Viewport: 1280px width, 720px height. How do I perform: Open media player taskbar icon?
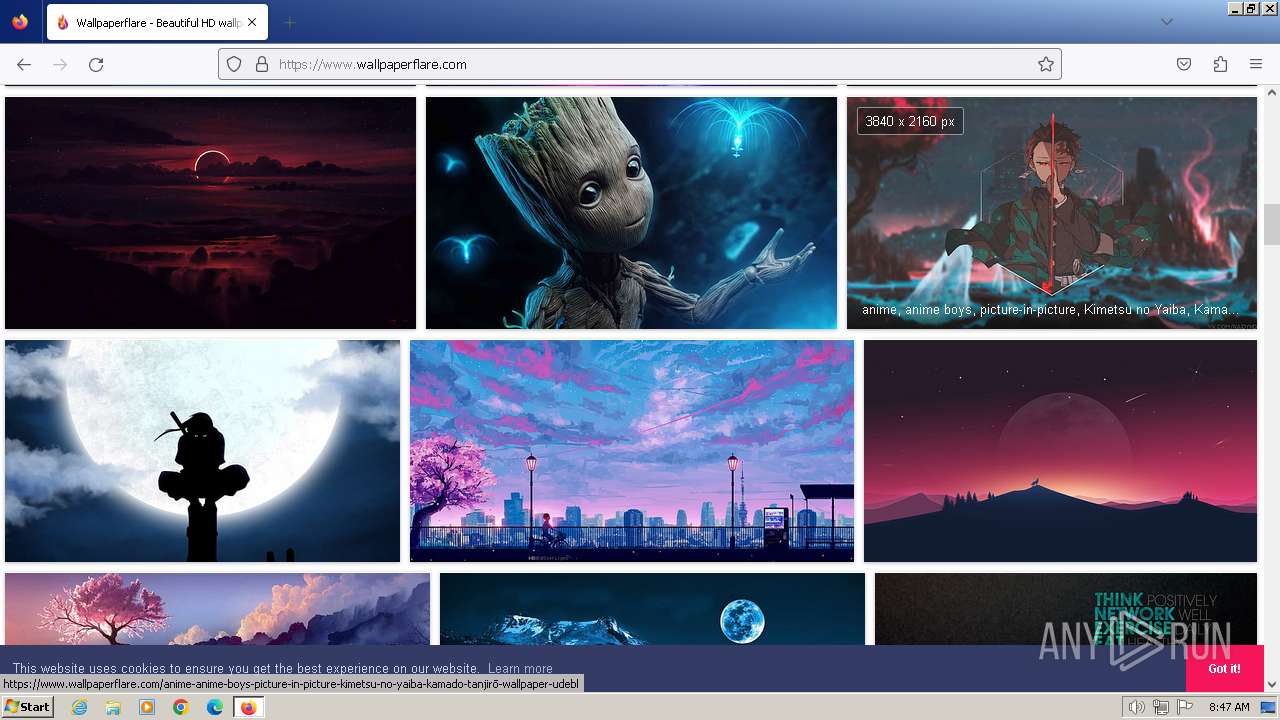tap(147, 707)
